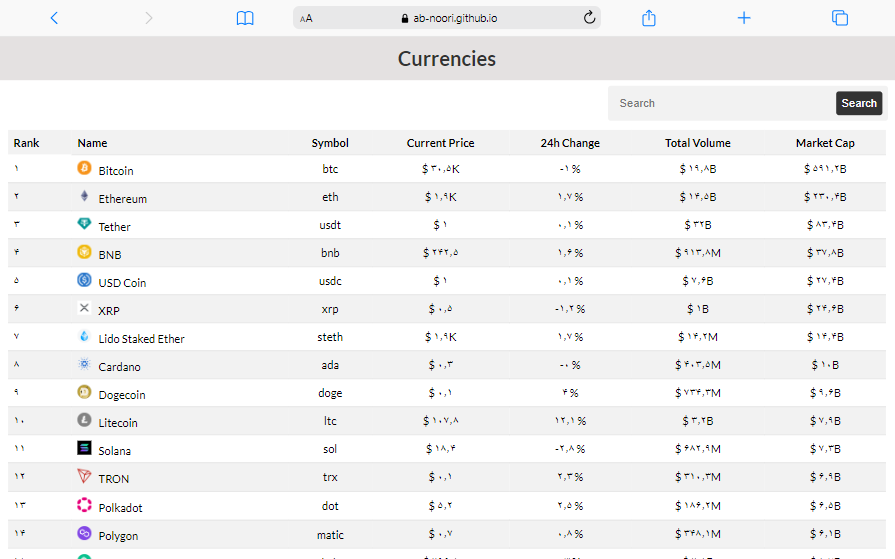Viewport: 895px width, 559px height.
Task: Click the usdt symbol cell
Action: pyautogui.click(x=330, y=224)
